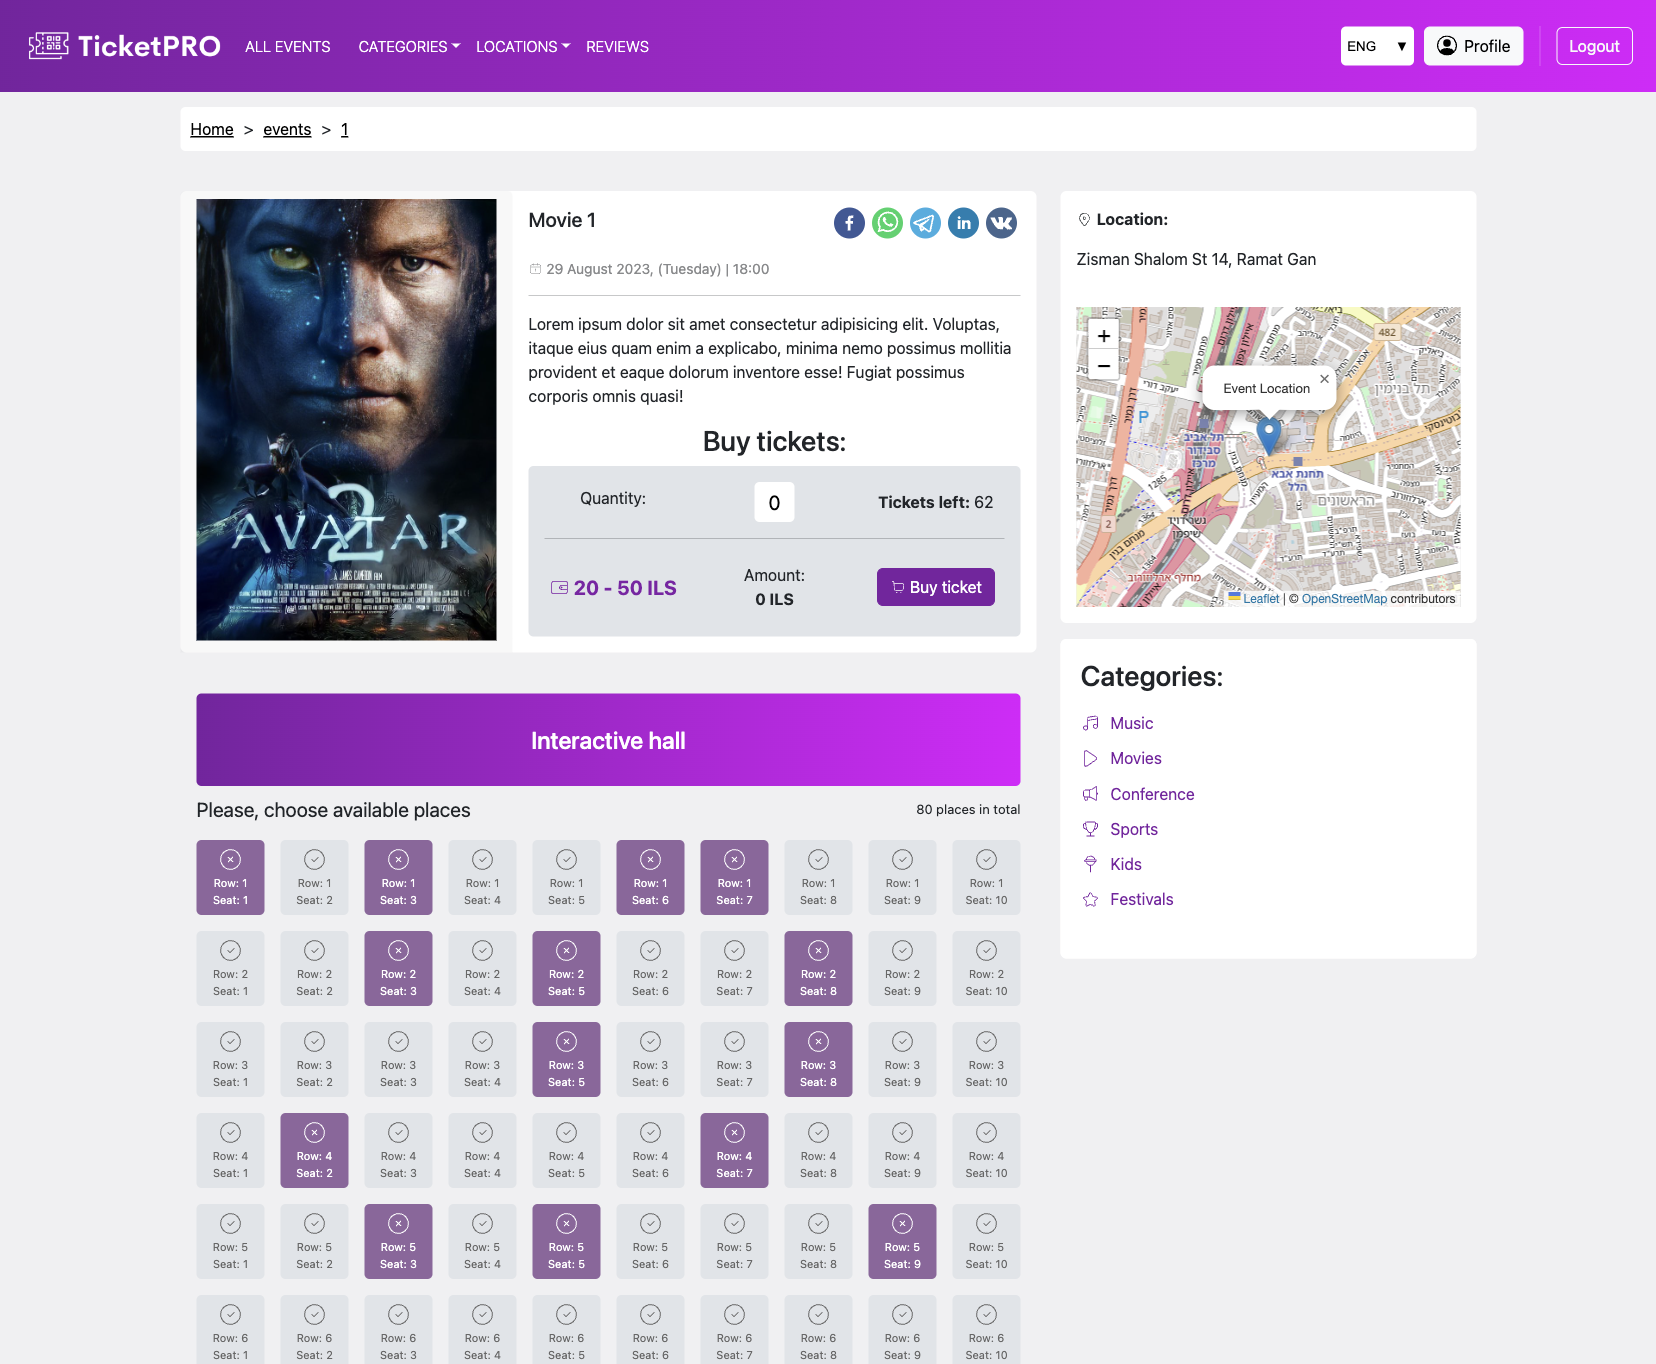This screenshot has width=1656, height=1364.
Task: Focus the ticket Quantity input field
Action: 774,502
